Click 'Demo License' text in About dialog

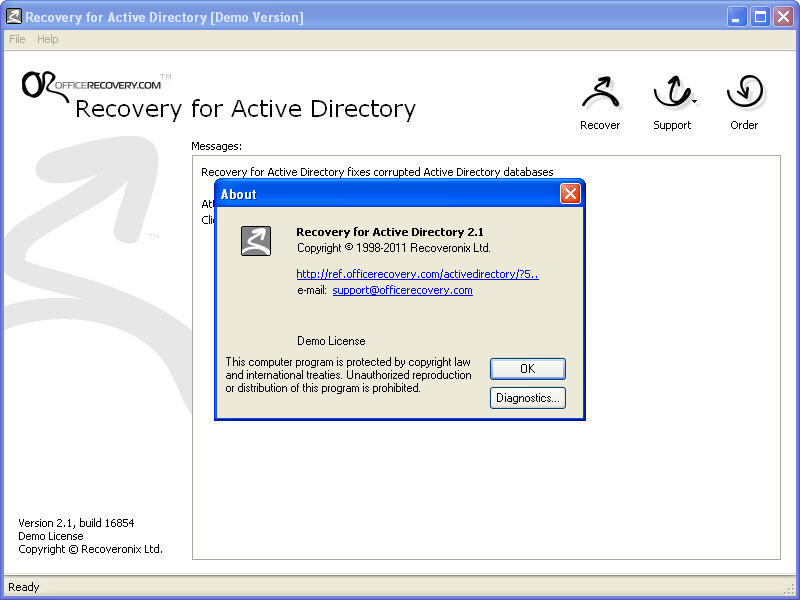331,341
